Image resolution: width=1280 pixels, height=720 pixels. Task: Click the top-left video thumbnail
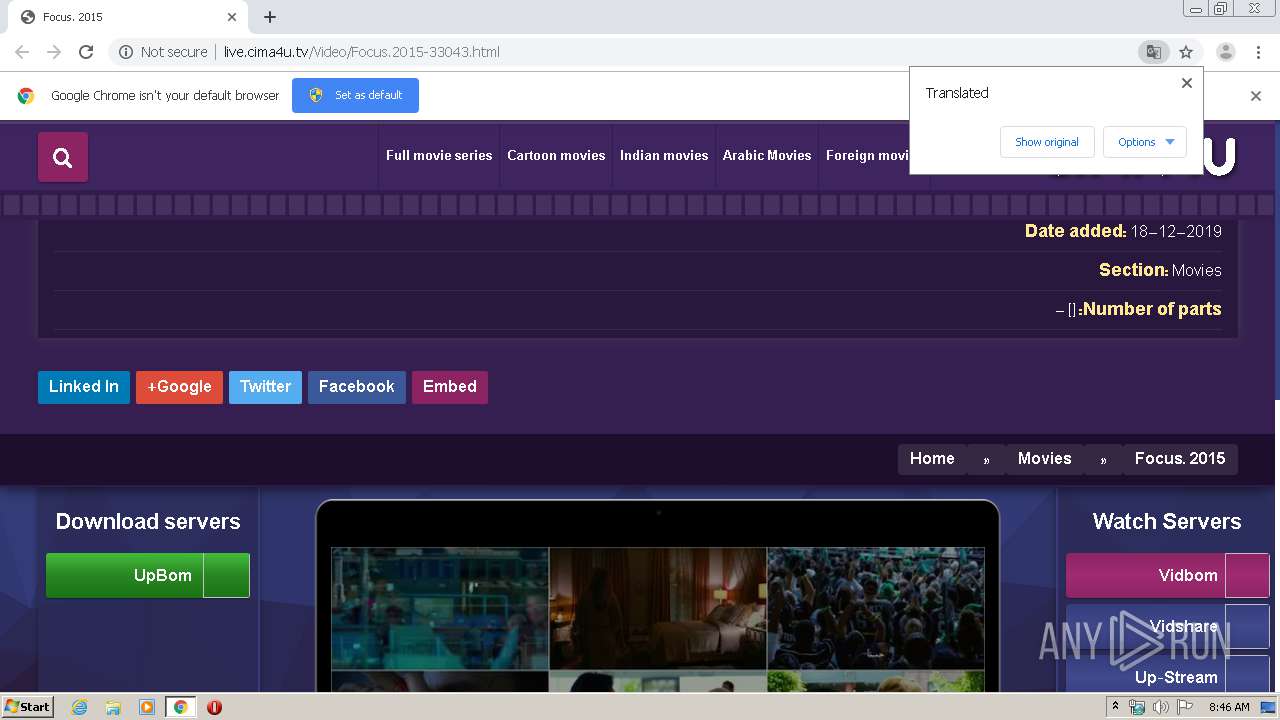coord(440,608)
